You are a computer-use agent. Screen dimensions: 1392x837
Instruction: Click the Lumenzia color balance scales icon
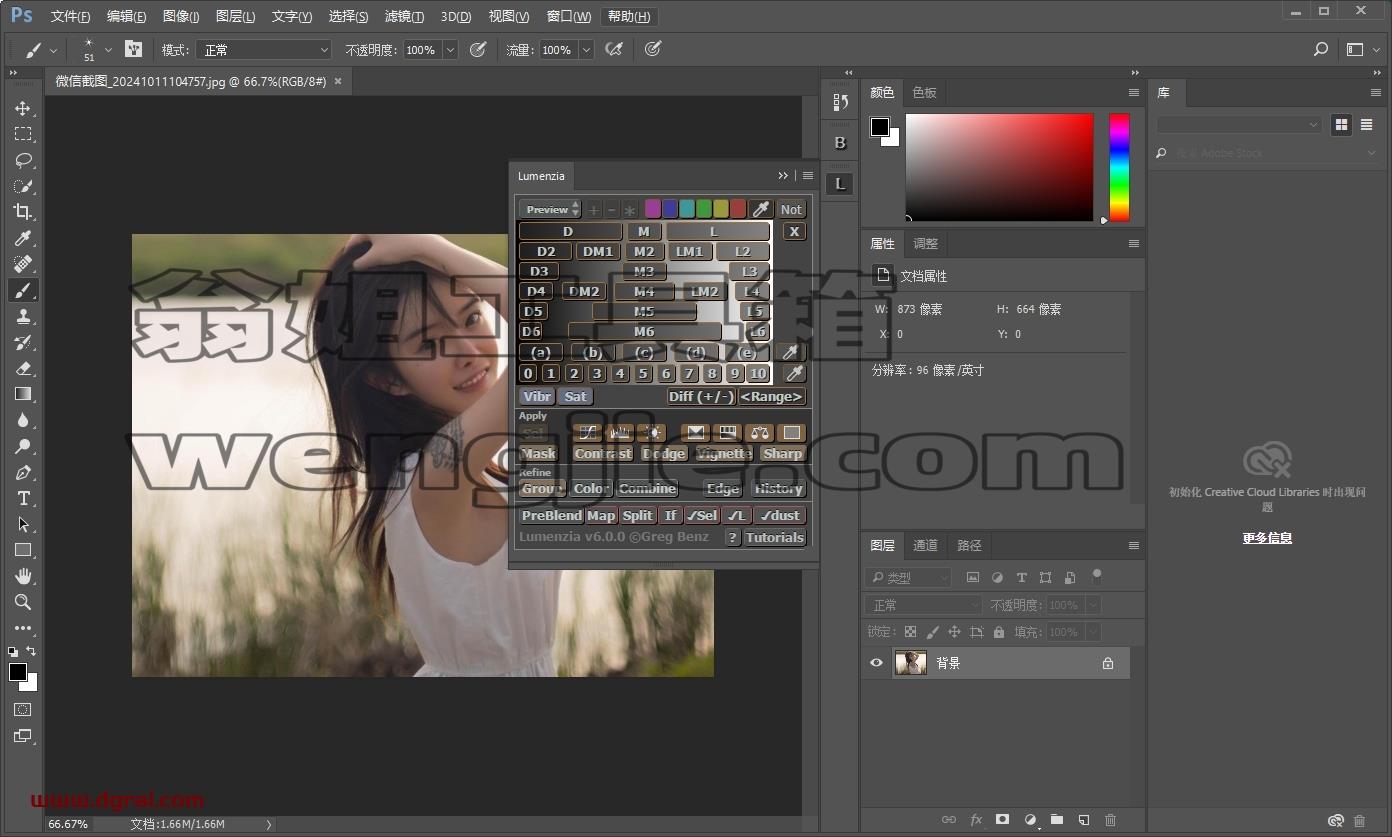(760, 433)
